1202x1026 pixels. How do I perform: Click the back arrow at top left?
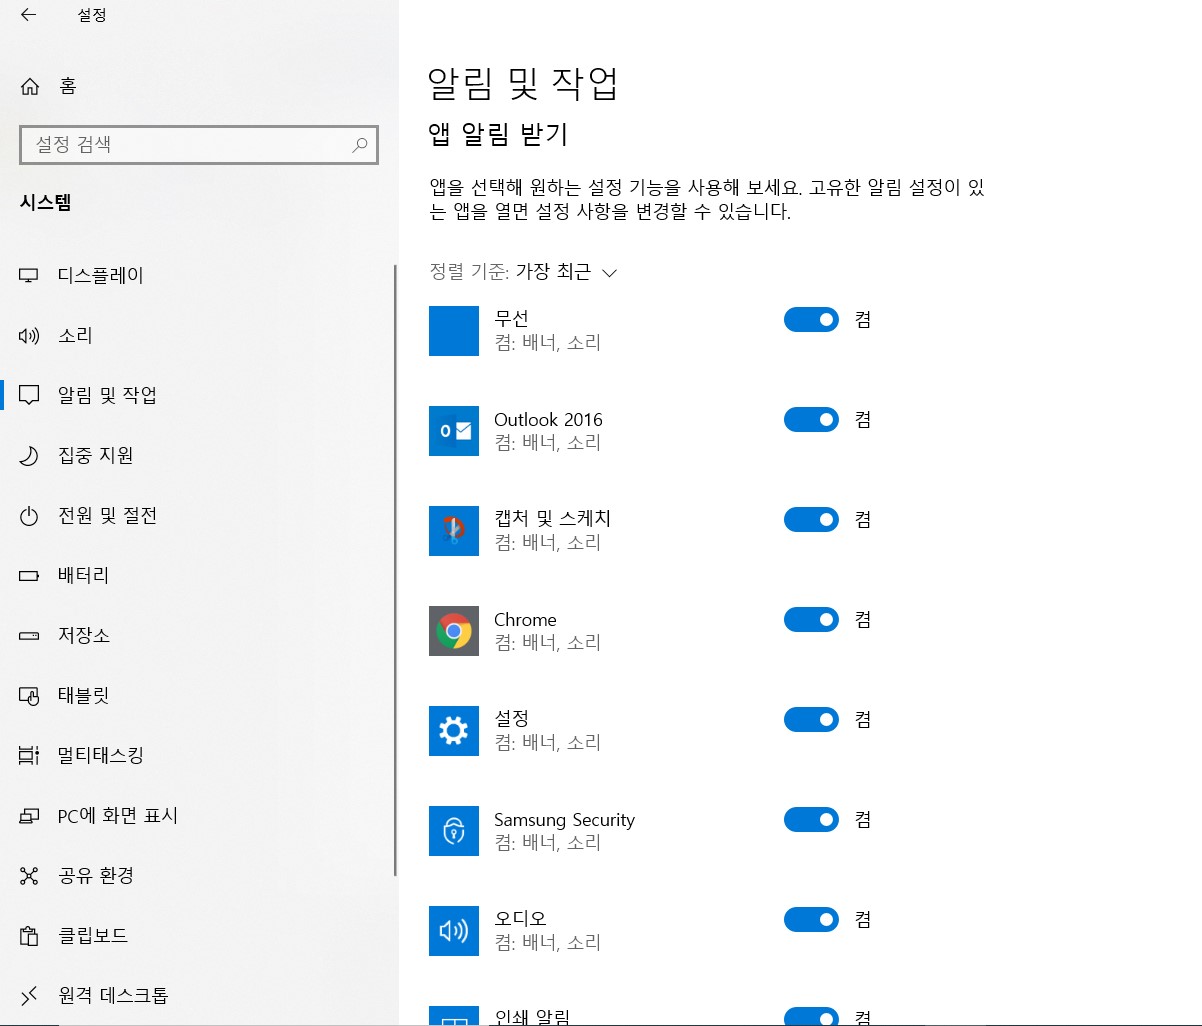point(27,15)
